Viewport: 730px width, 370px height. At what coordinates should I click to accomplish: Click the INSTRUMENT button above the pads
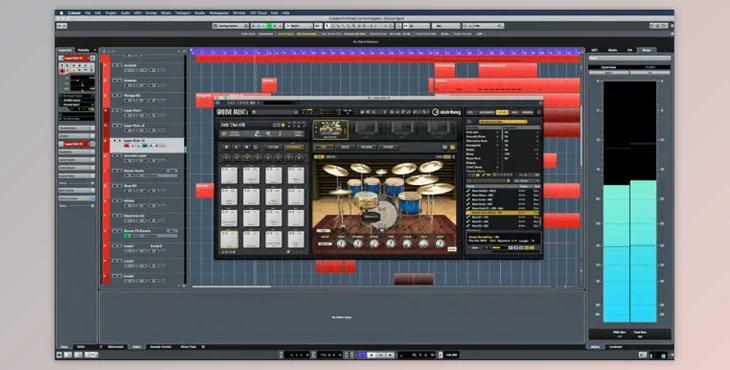tap(273, 147)
